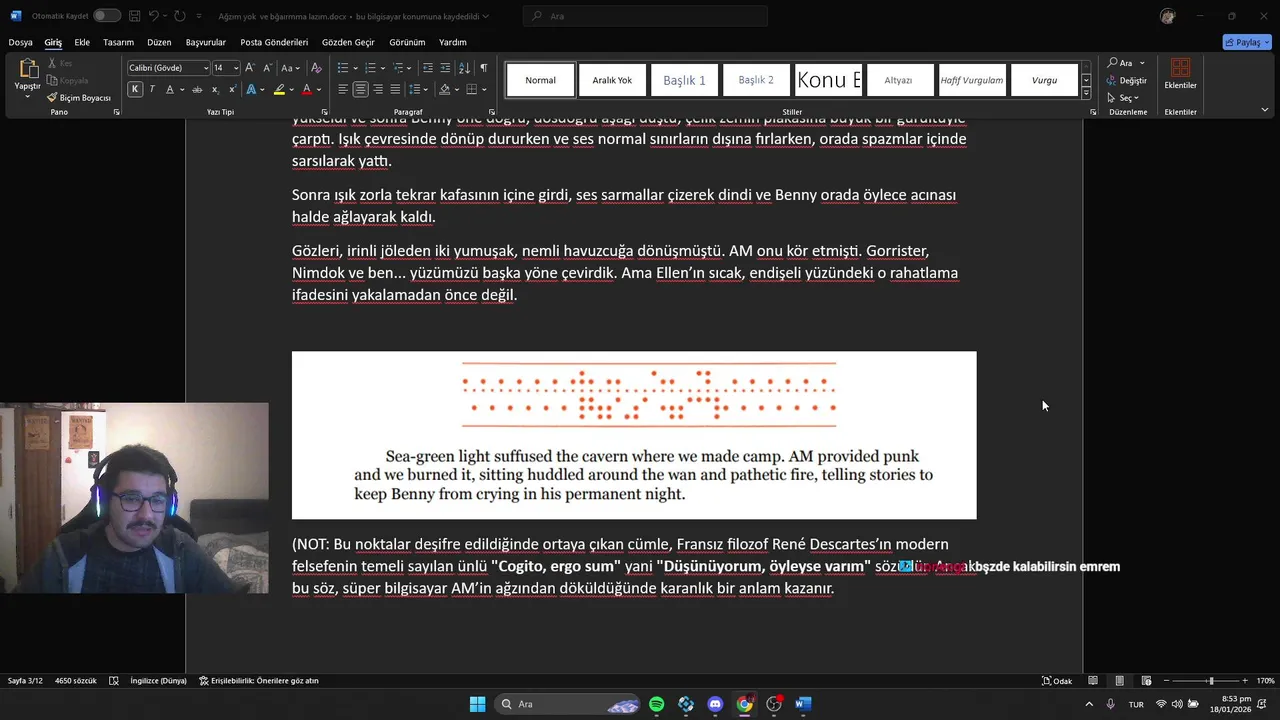1280x720 pixels.
Task: Apply strikethrough formatting
Action: pyautogui.click(x=198, y=89)
